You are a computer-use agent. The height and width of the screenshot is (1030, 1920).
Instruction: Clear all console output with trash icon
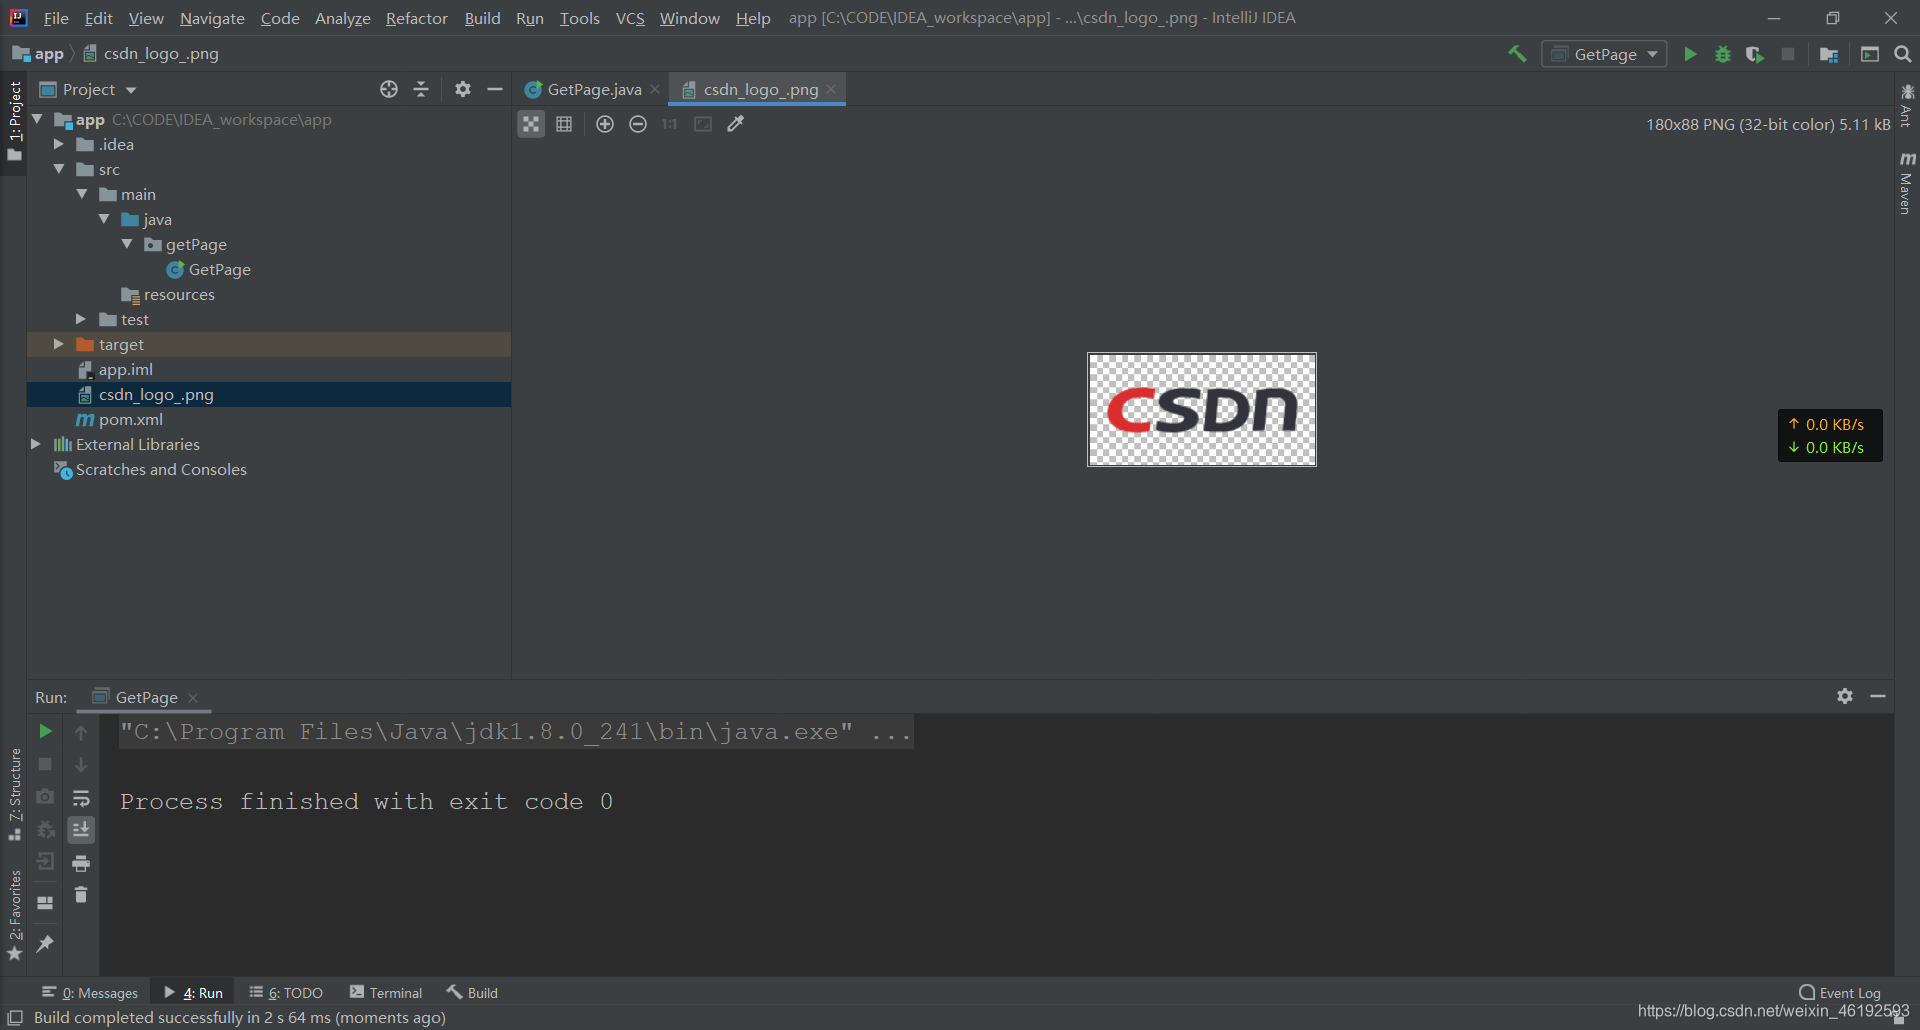(81, 895)
